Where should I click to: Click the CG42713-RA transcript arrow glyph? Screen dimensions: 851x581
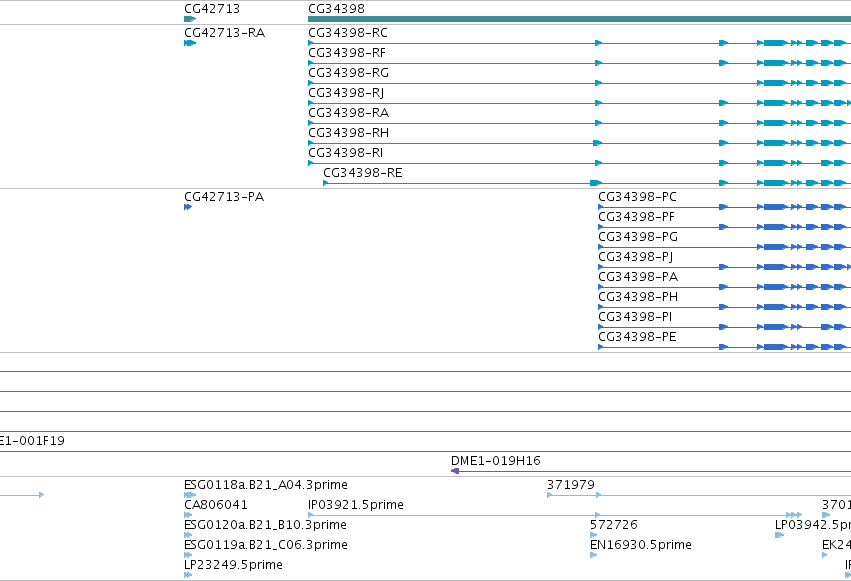[190, 43]
